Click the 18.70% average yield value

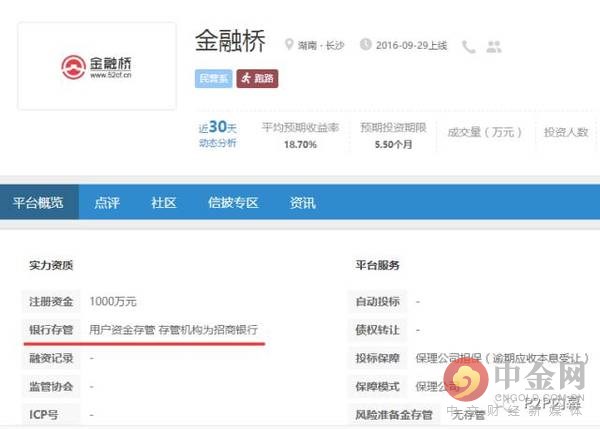point(300,144)
